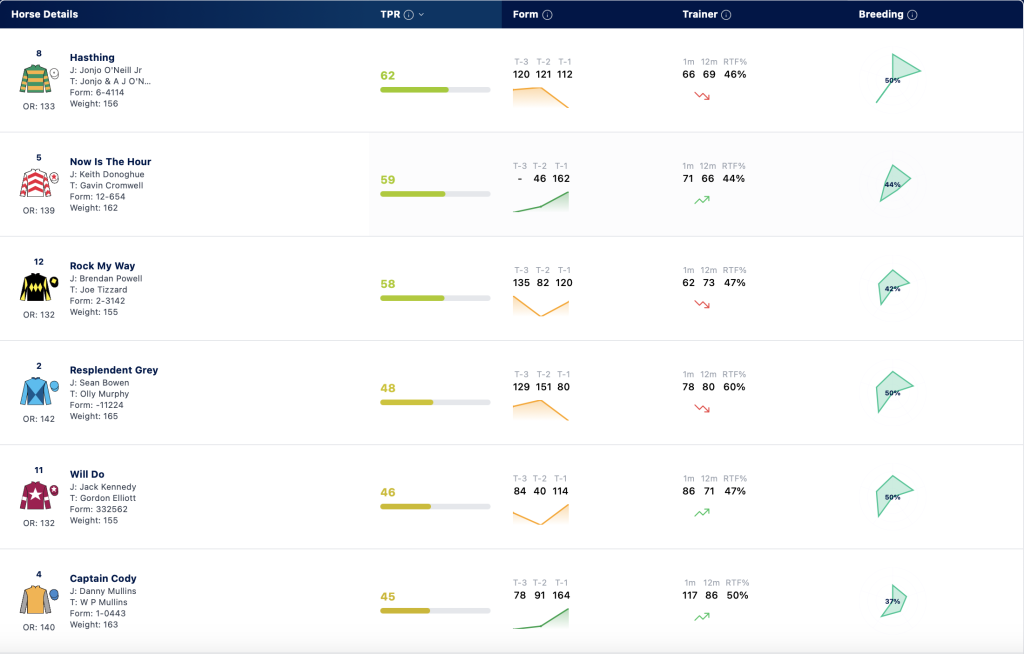Open the TPR sort dropdown chevron

coord(421,14)
